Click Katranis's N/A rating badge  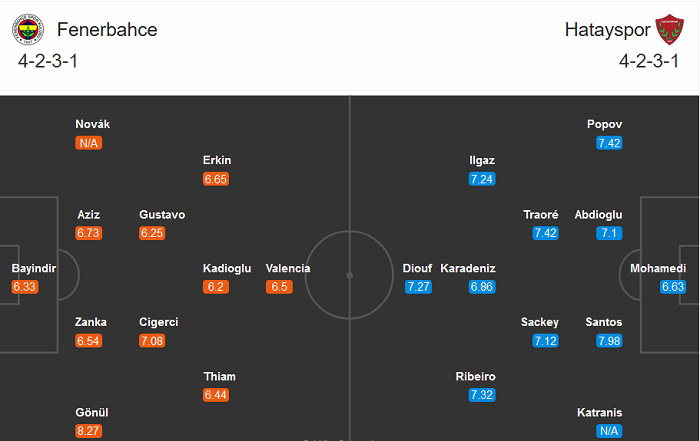point(606,431)
